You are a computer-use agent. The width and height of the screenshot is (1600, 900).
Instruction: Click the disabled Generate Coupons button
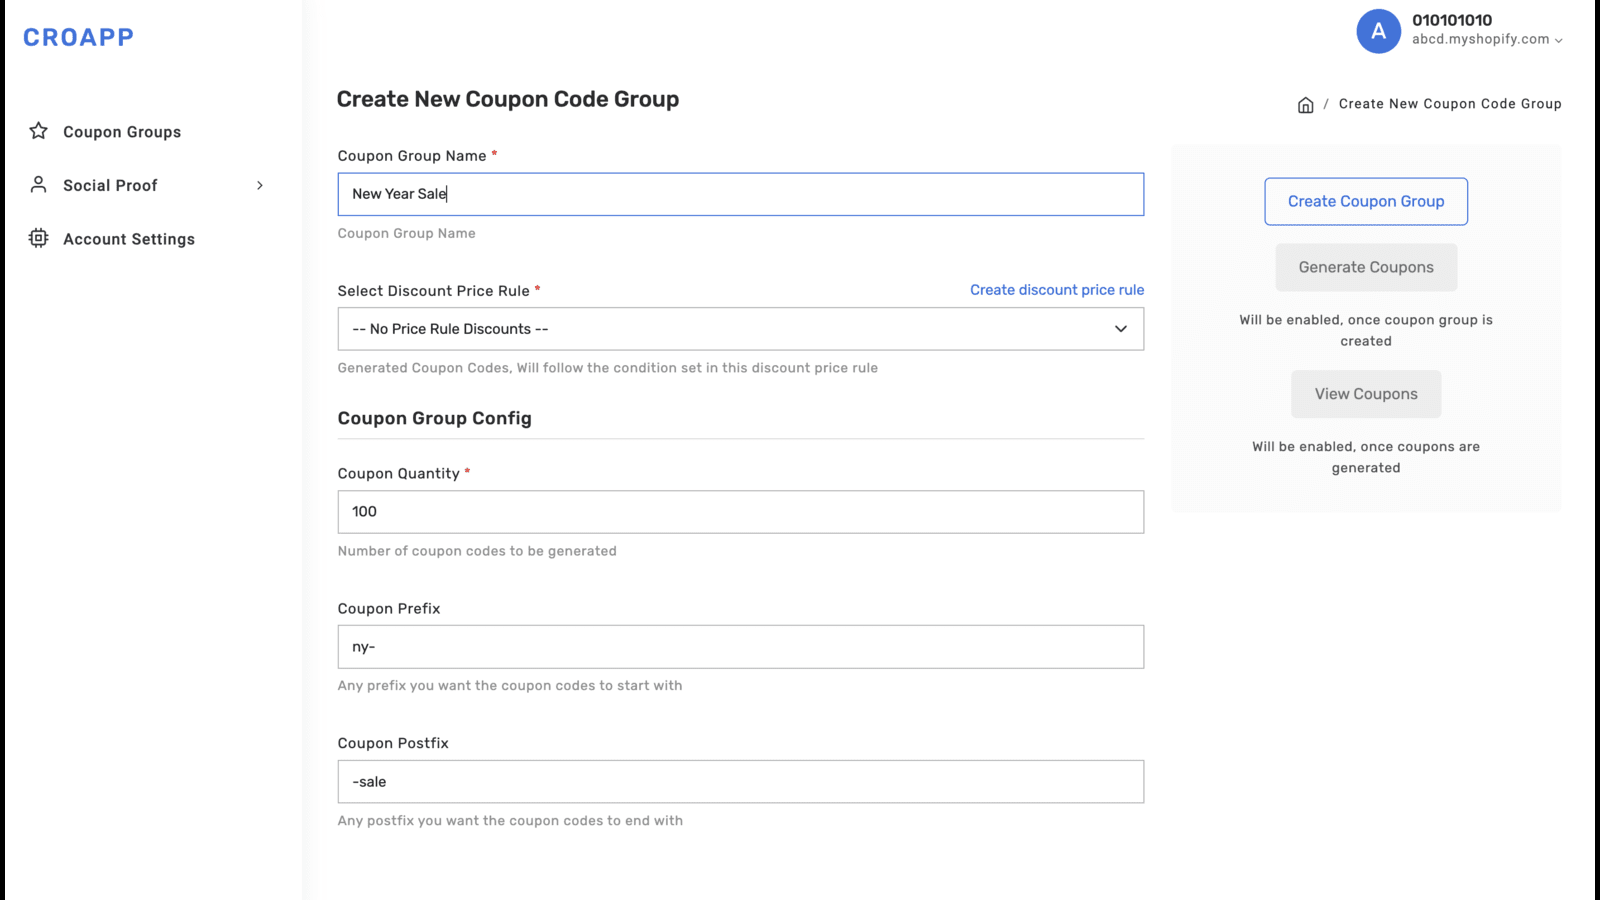[x=1365, y=267]
